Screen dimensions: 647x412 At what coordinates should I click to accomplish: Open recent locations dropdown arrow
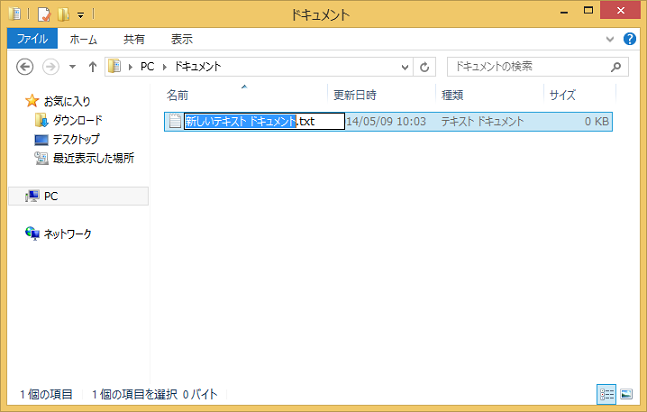[72, 67]
